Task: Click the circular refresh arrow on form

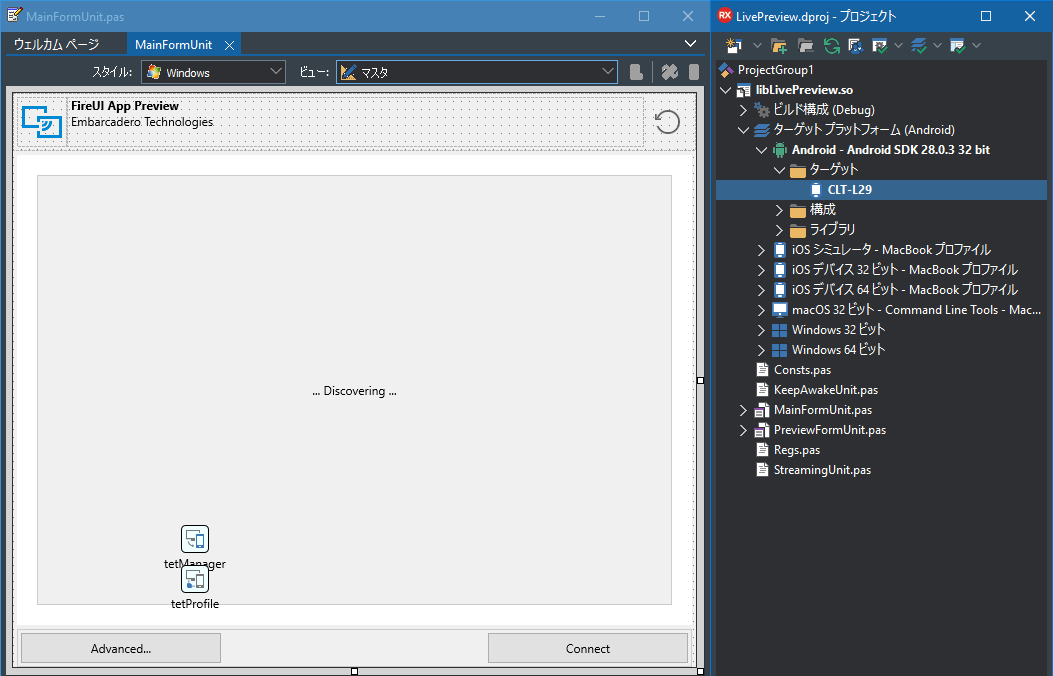Action: [667, 122]
